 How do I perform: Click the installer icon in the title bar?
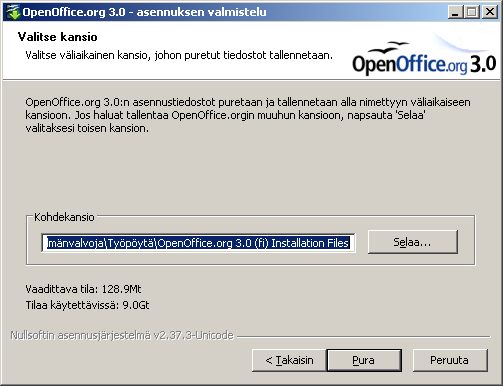13,12
